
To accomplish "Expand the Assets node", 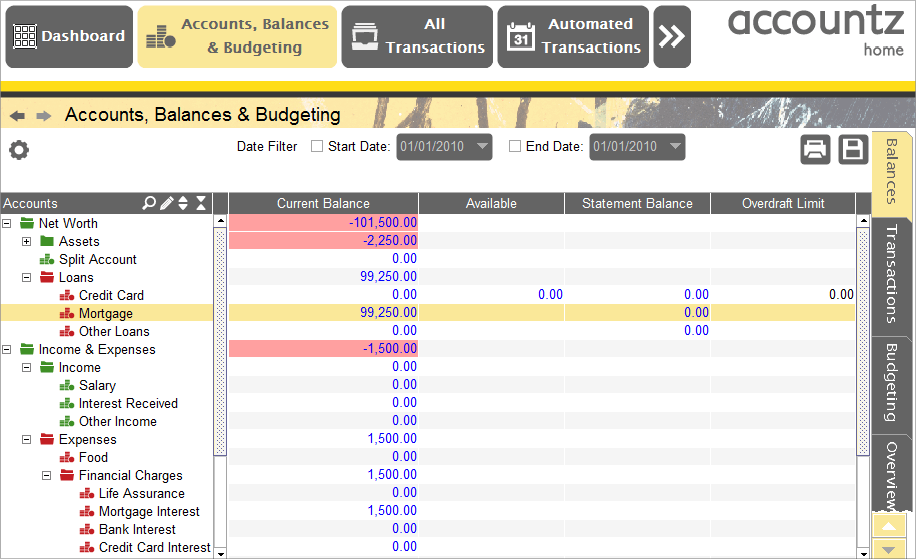I will pyautogui.click(x=26, y=241).
